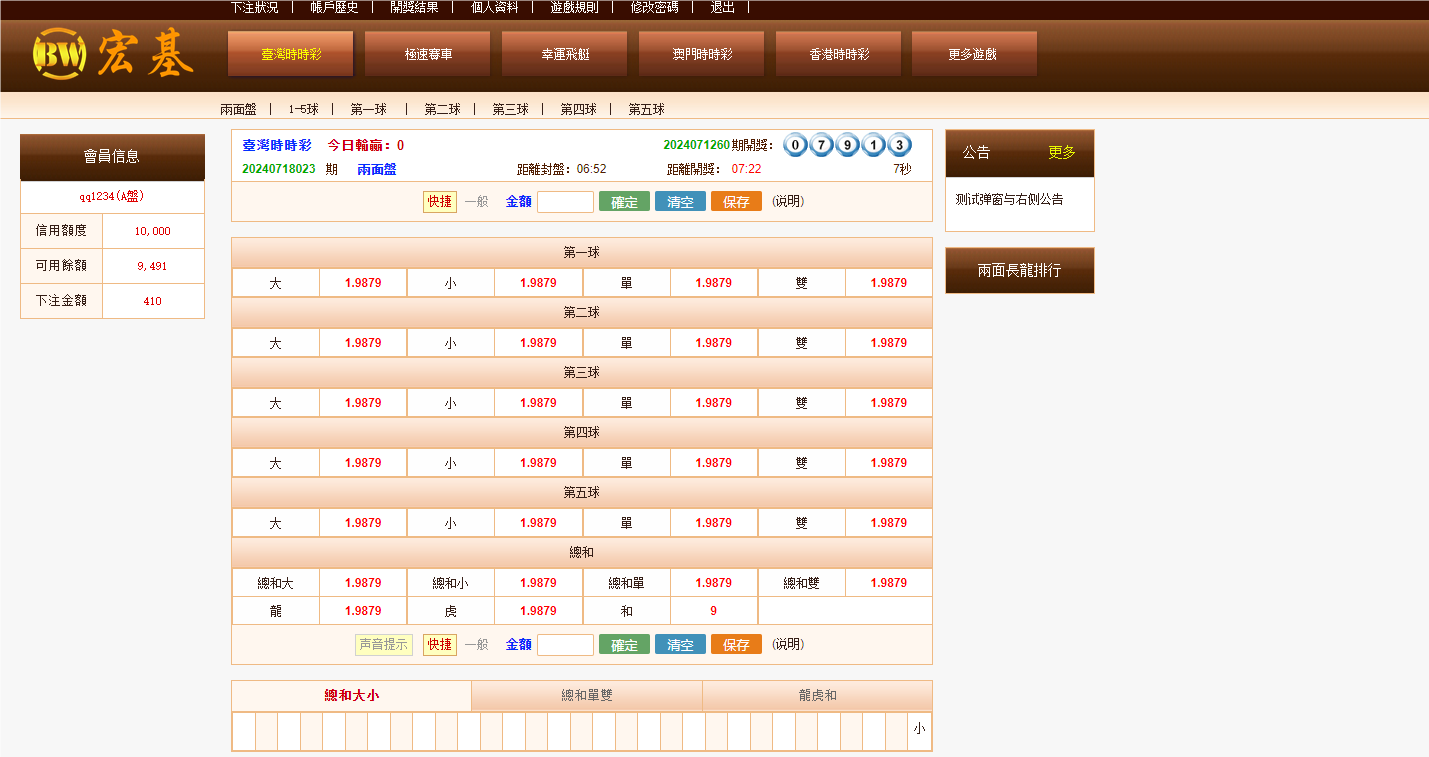Open the 龍虎和 tab
Viewport: 1429px width, 757px height.
coord(817,695)
